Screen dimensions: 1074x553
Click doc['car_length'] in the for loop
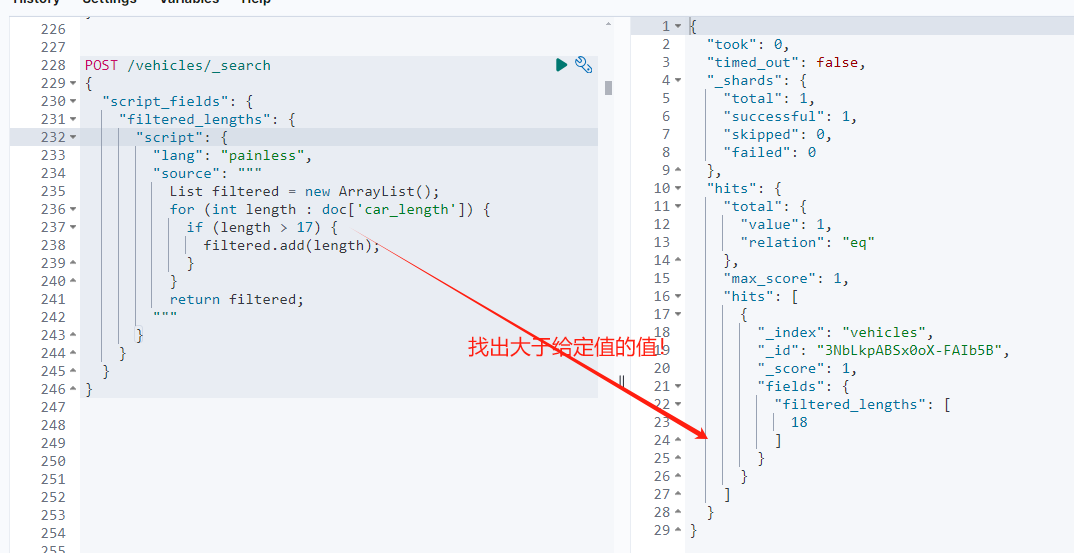[x=397, y=209]
